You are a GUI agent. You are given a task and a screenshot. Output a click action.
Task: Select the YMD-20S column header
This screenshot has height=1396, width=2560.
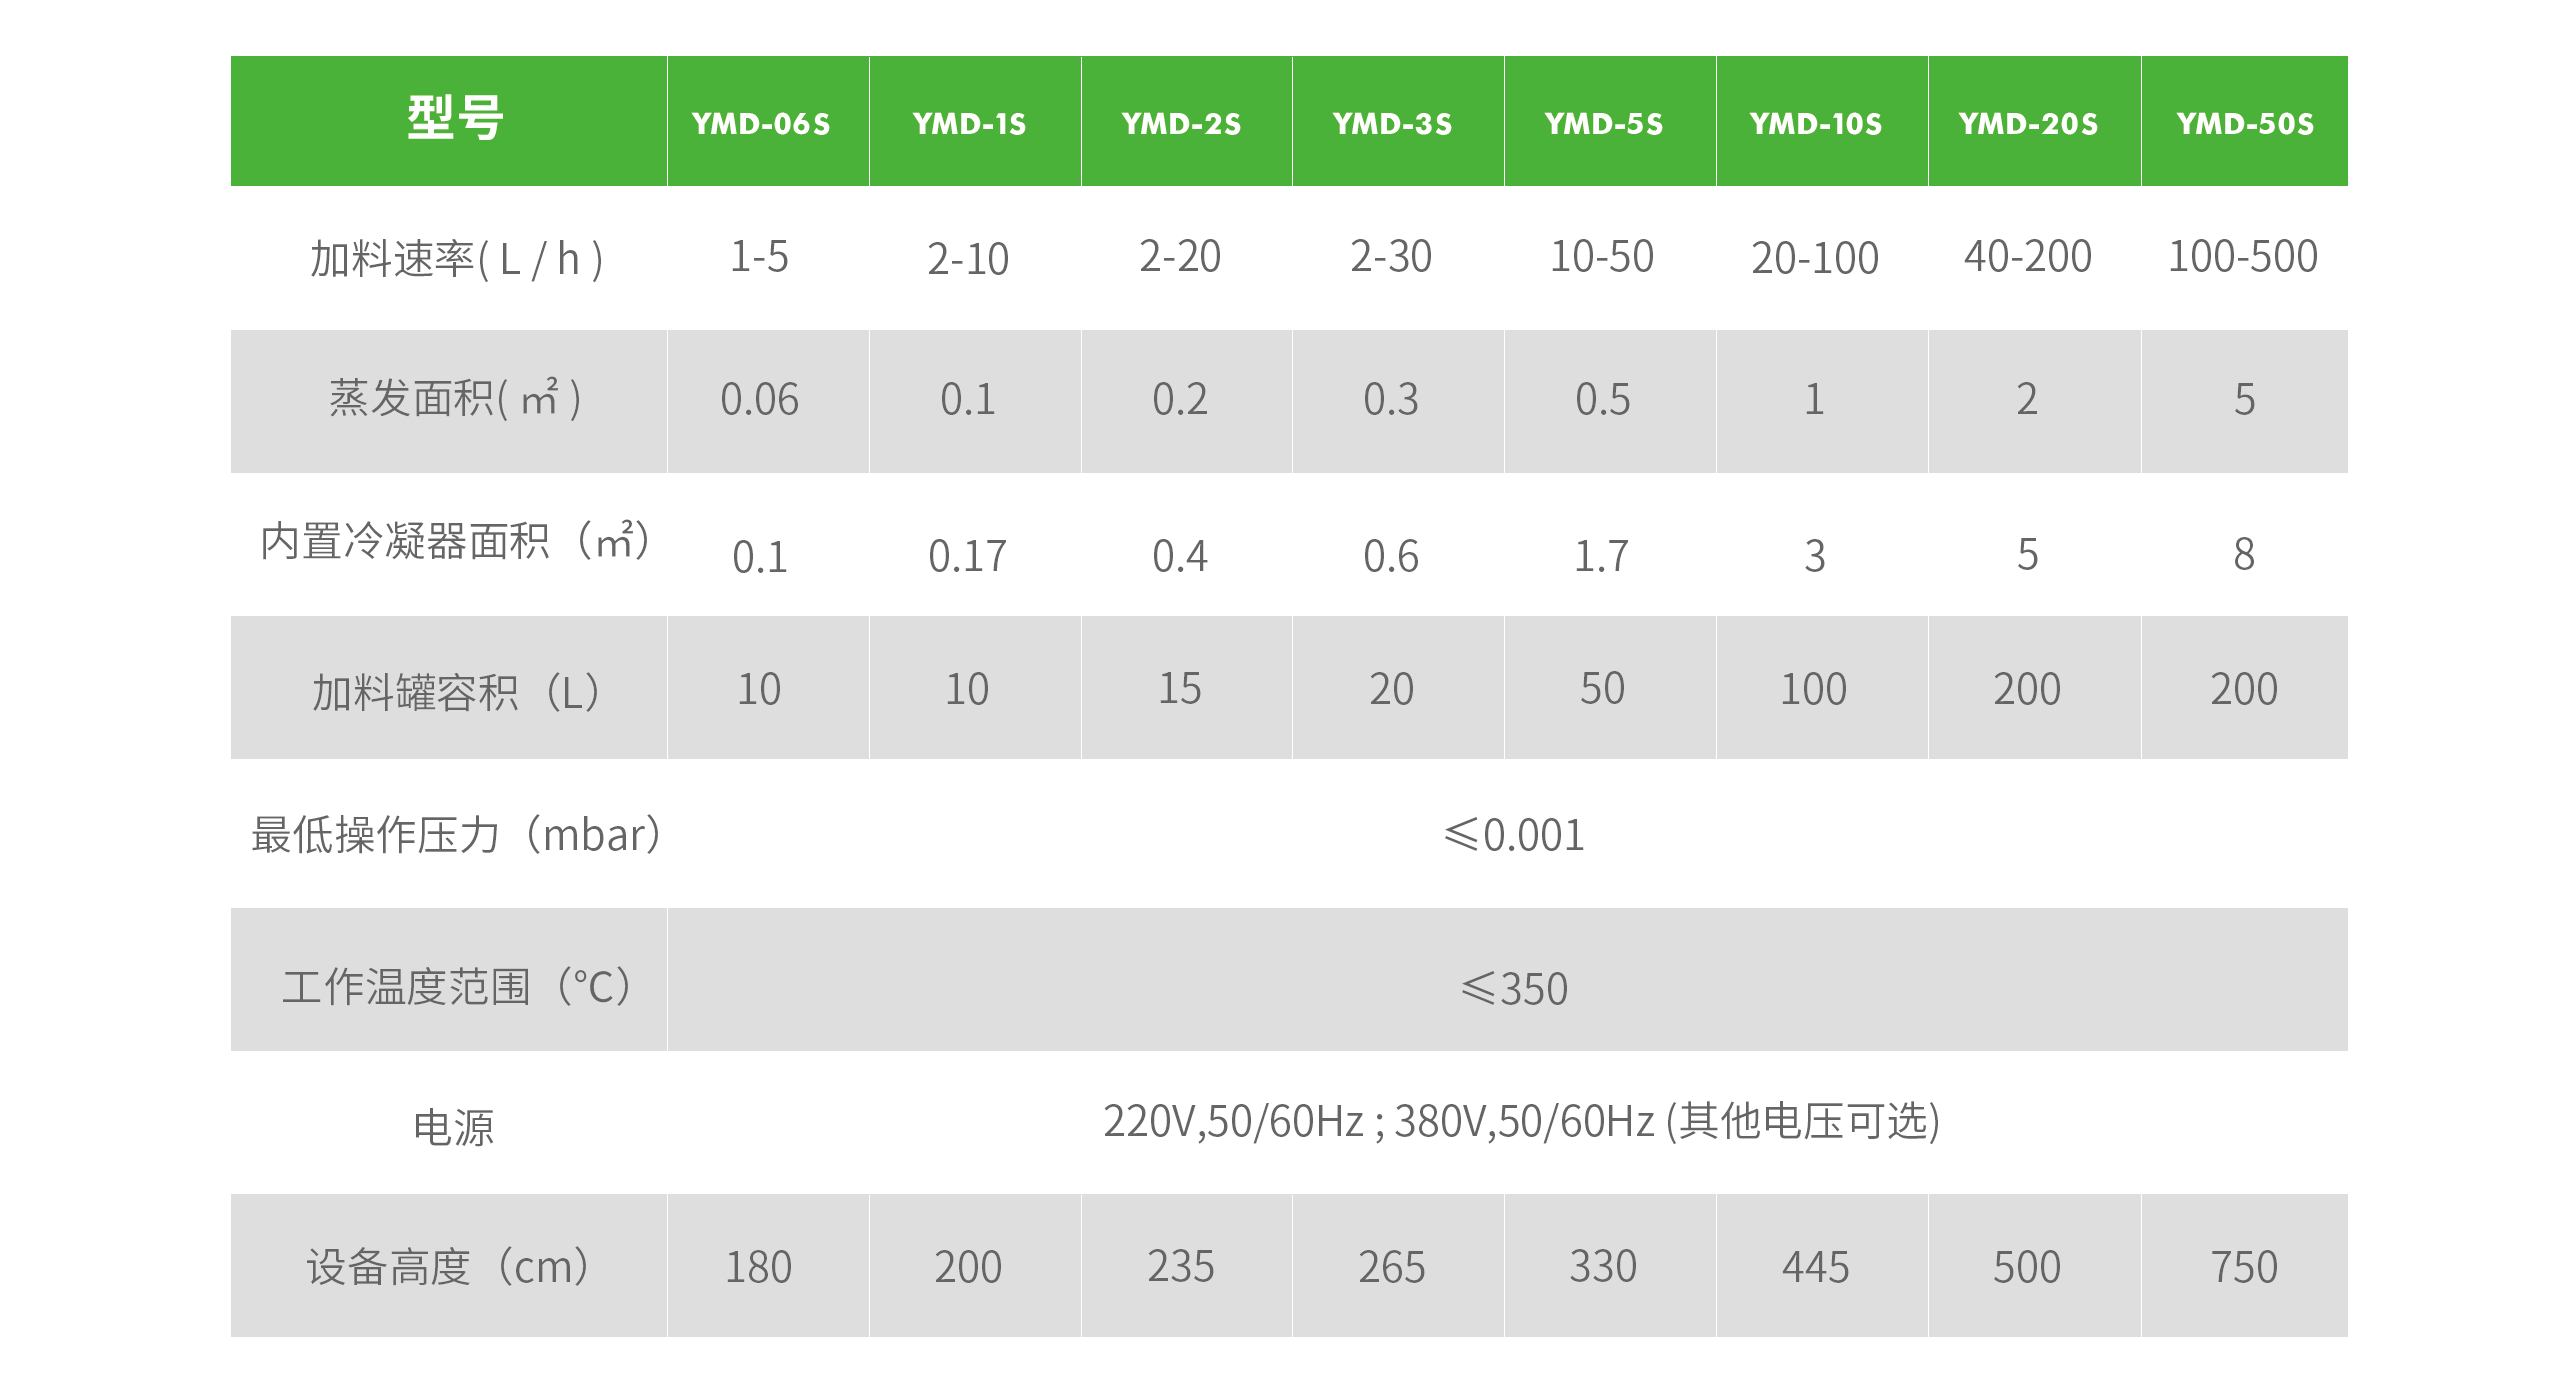[2028, 124]
